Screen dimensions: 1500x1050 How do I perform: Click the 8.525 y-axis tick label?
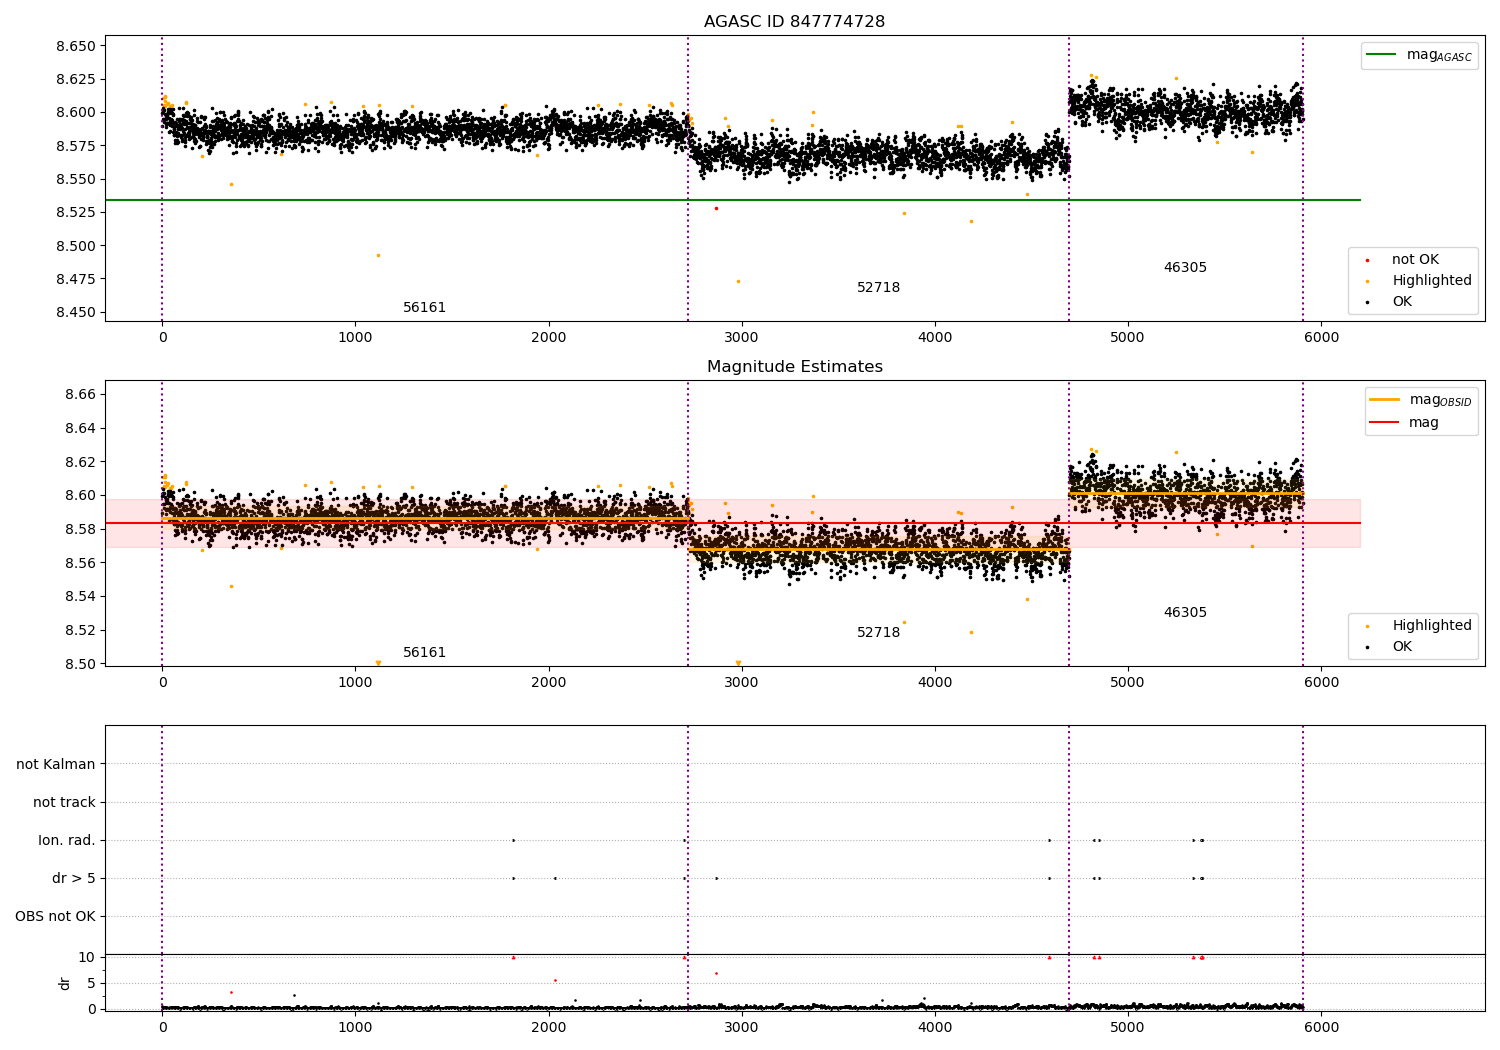click(76, 213)
